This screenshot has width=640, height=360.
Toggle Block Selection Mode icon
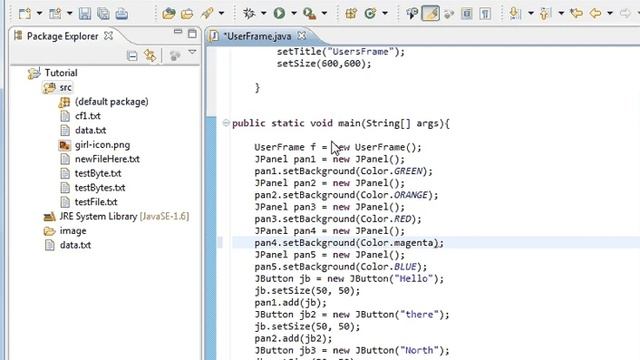(467, 13)
